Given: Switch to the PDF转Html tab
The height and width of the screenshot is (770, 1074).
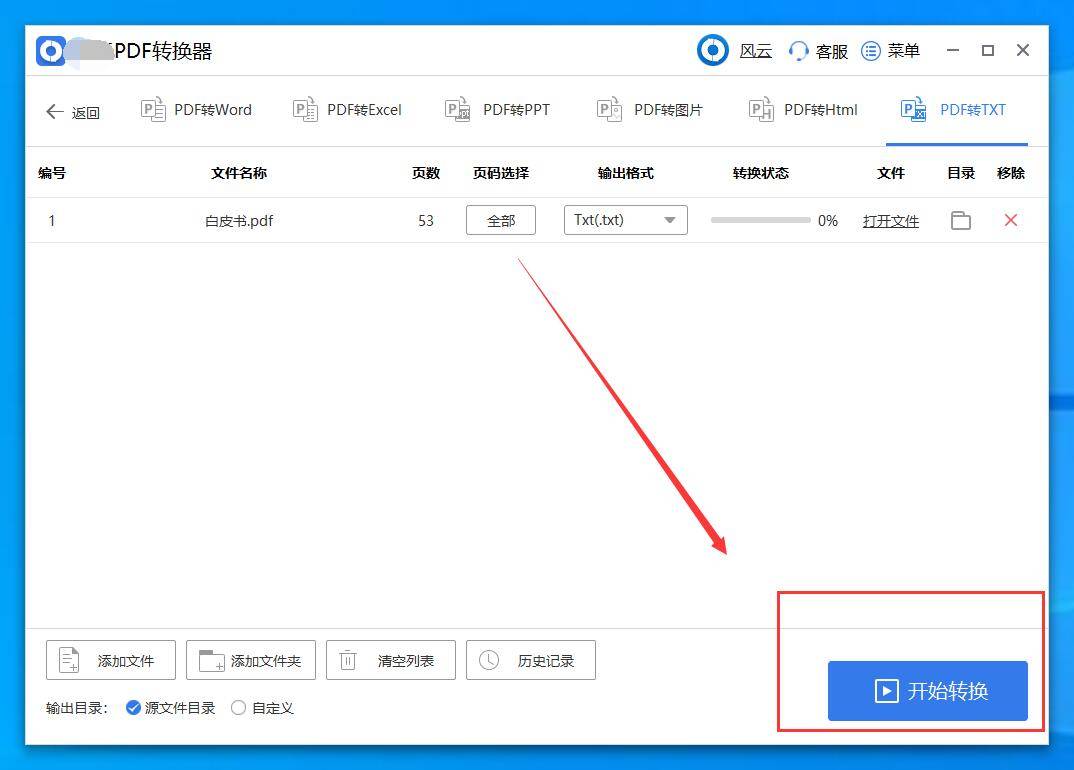Looking at the screenshot, I should pos(821,110).
